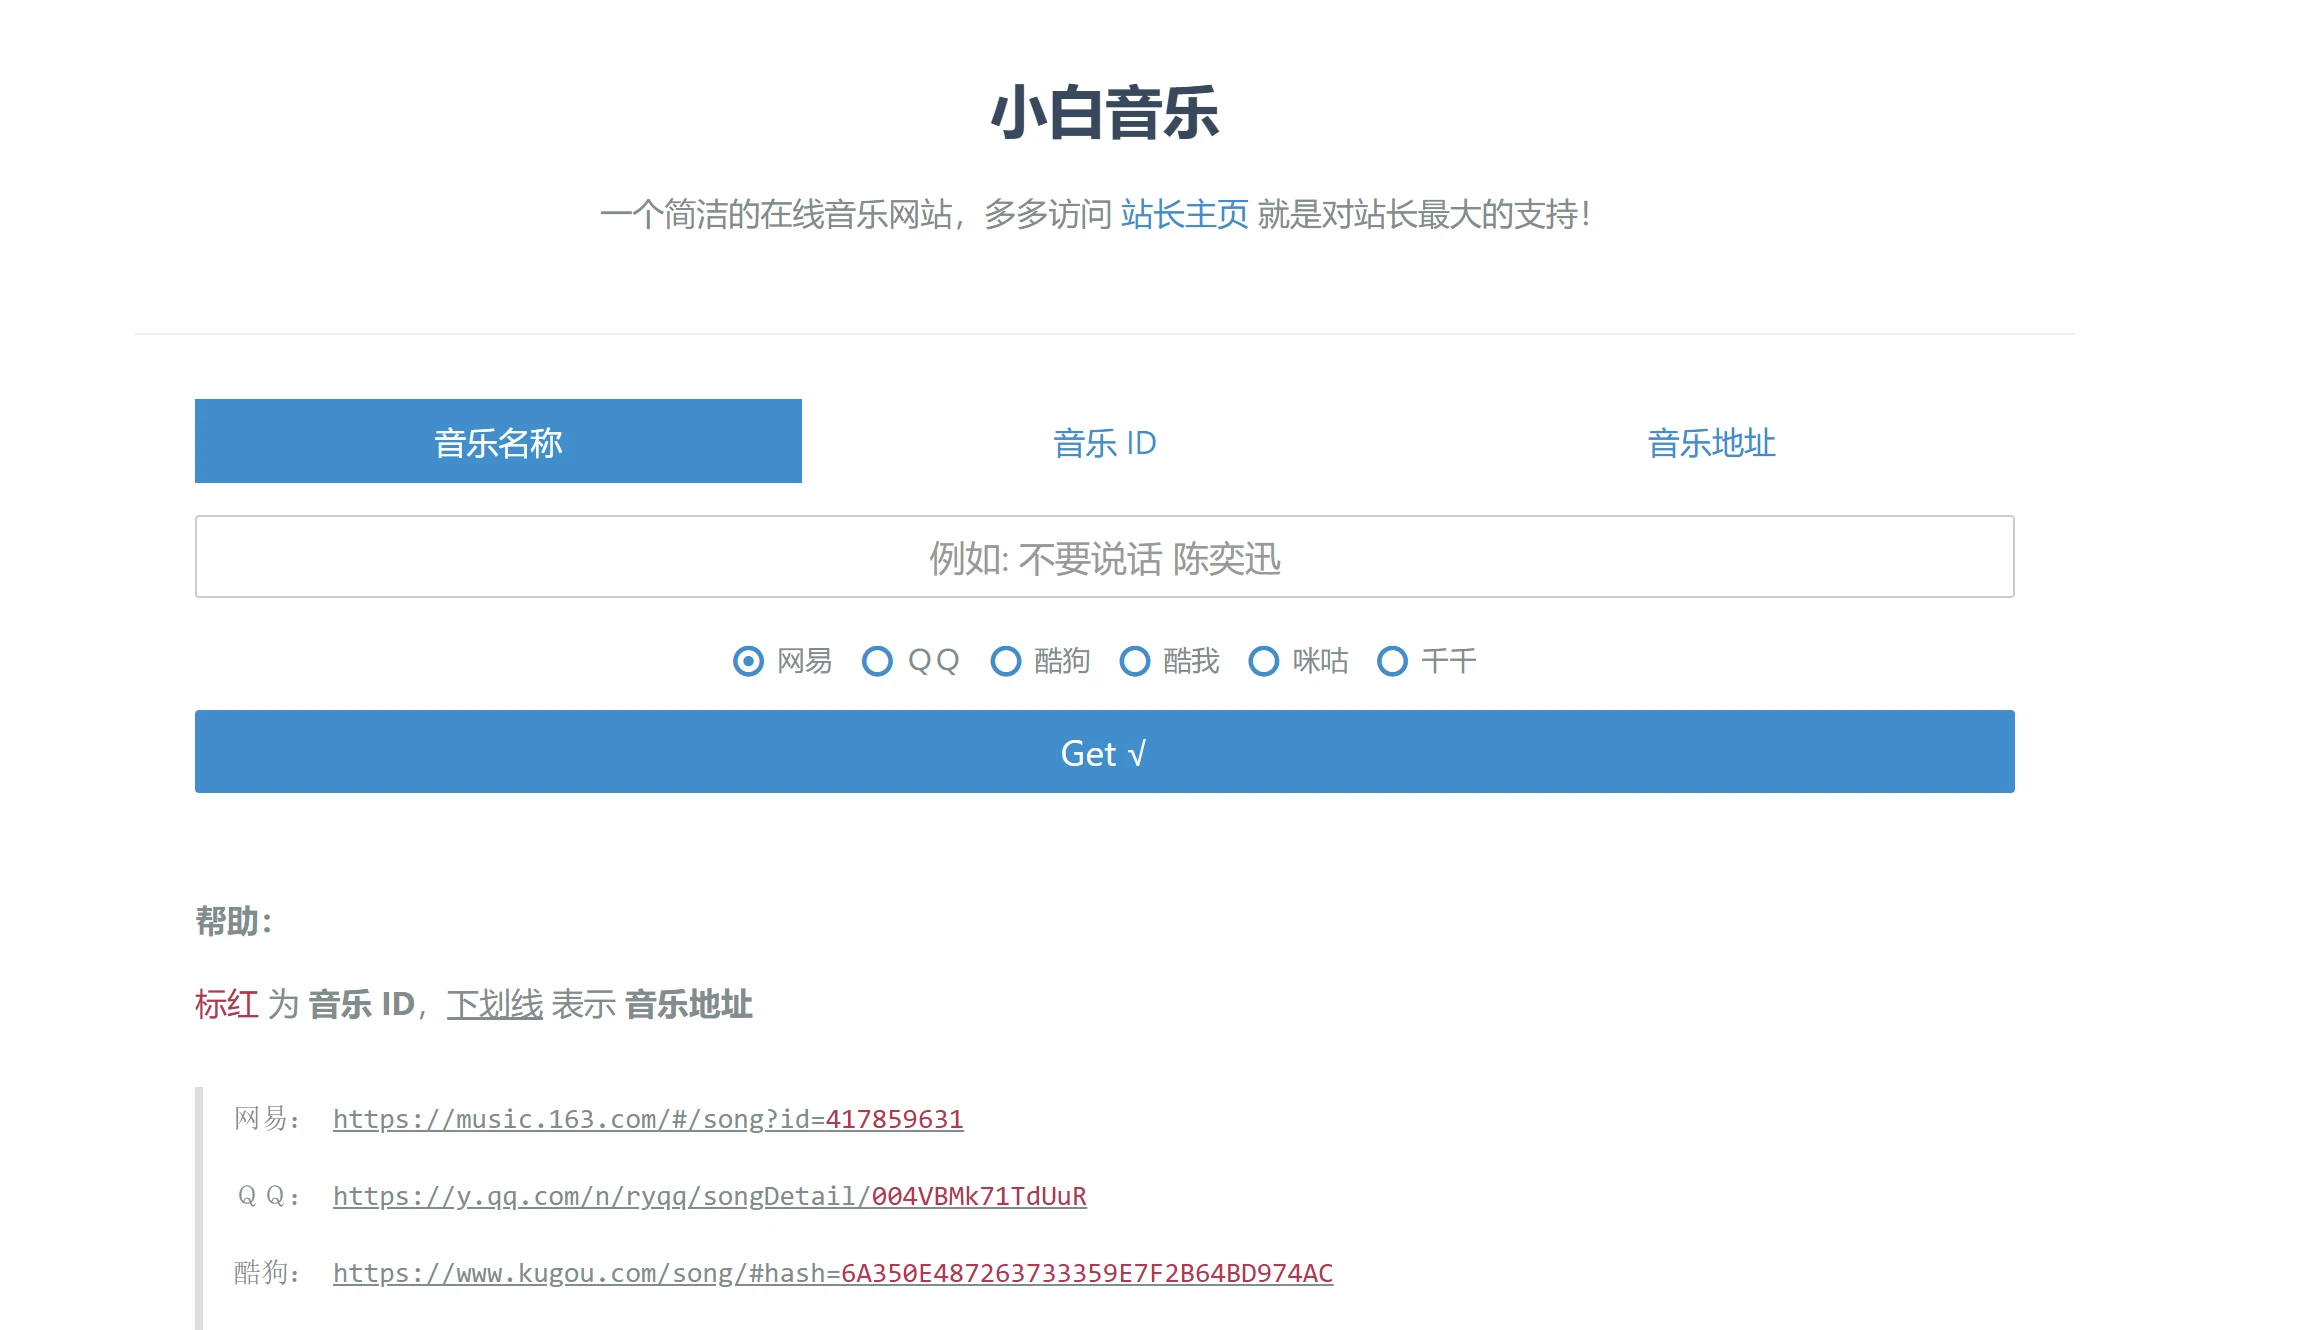
Task: Select 千千 as the search source
Action: coord(1392,661)
